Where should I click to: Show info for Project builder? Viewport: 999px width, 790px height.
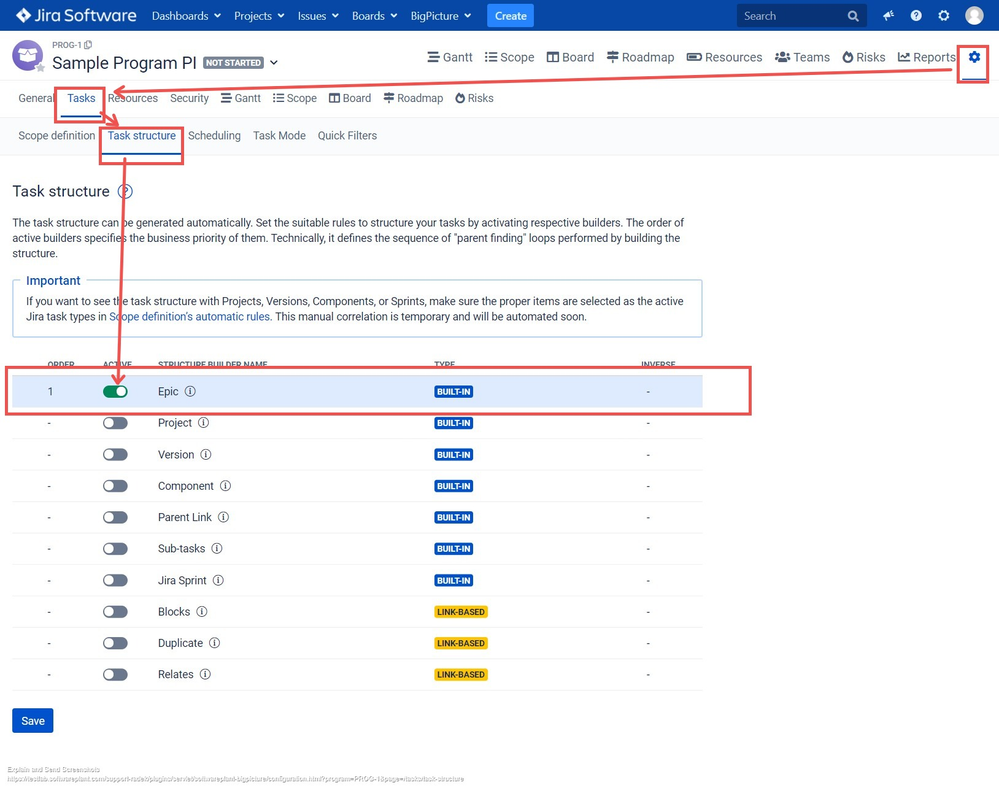click(x=203, y=422)
